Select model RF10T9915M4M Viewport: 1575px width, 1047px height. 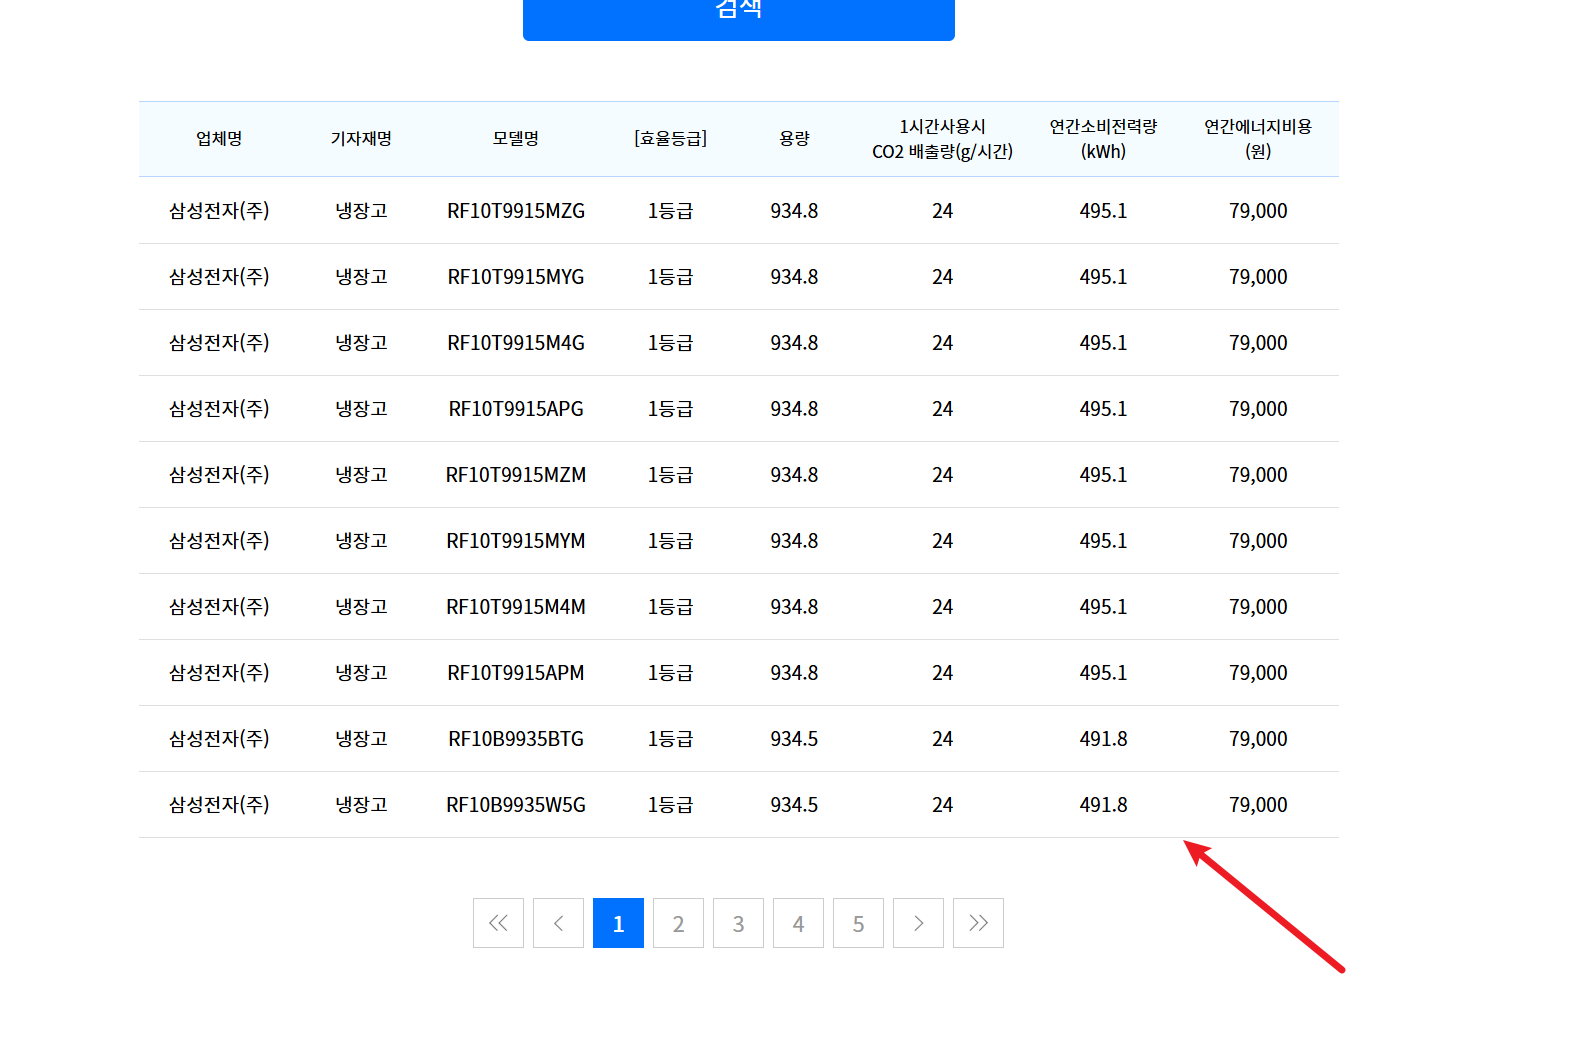(516, 607)
